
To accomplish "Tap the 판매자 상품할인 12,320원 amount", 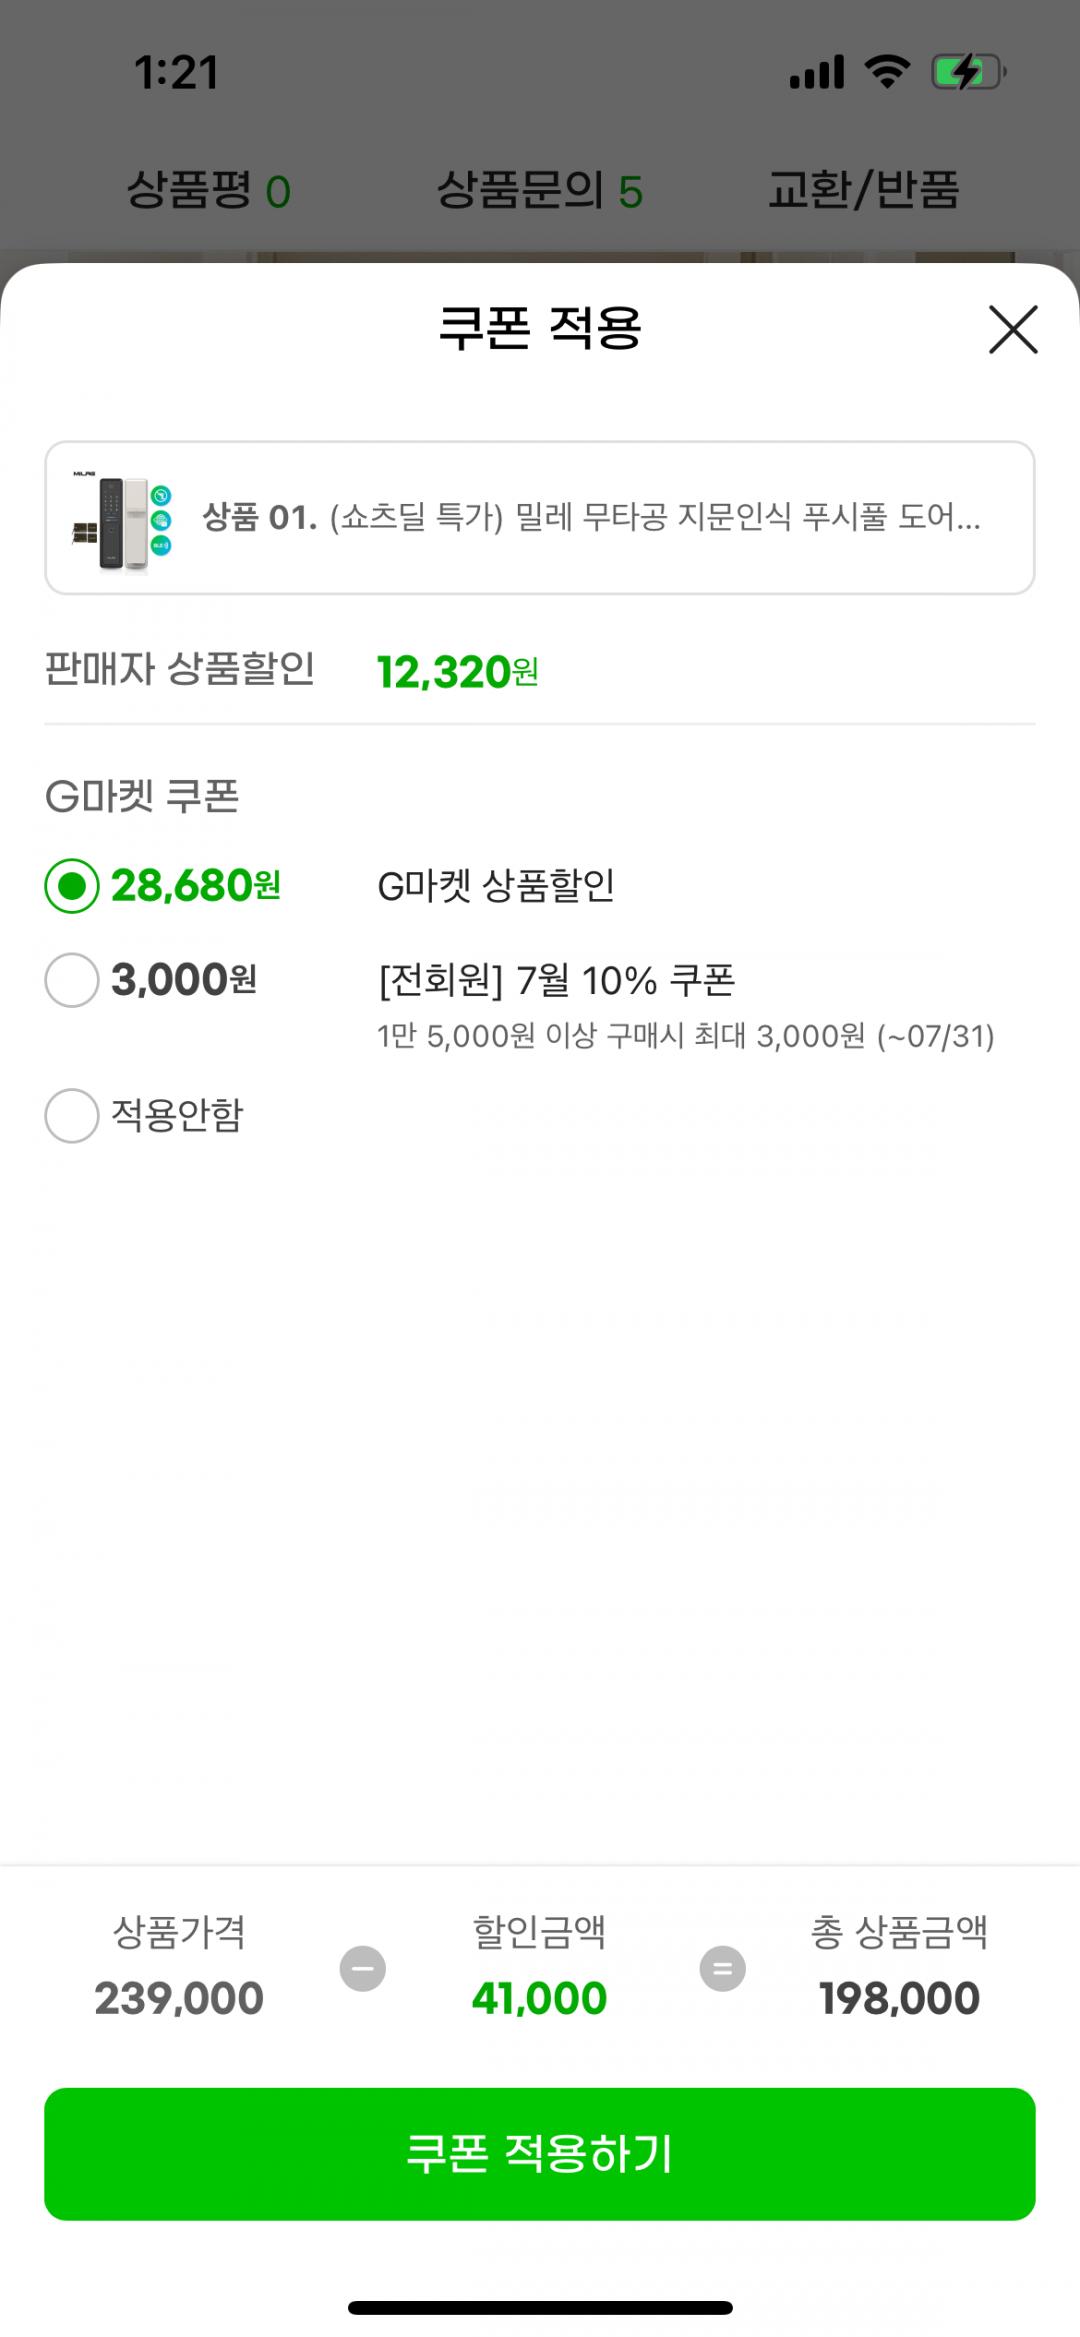I will click(x=457, y=672).
